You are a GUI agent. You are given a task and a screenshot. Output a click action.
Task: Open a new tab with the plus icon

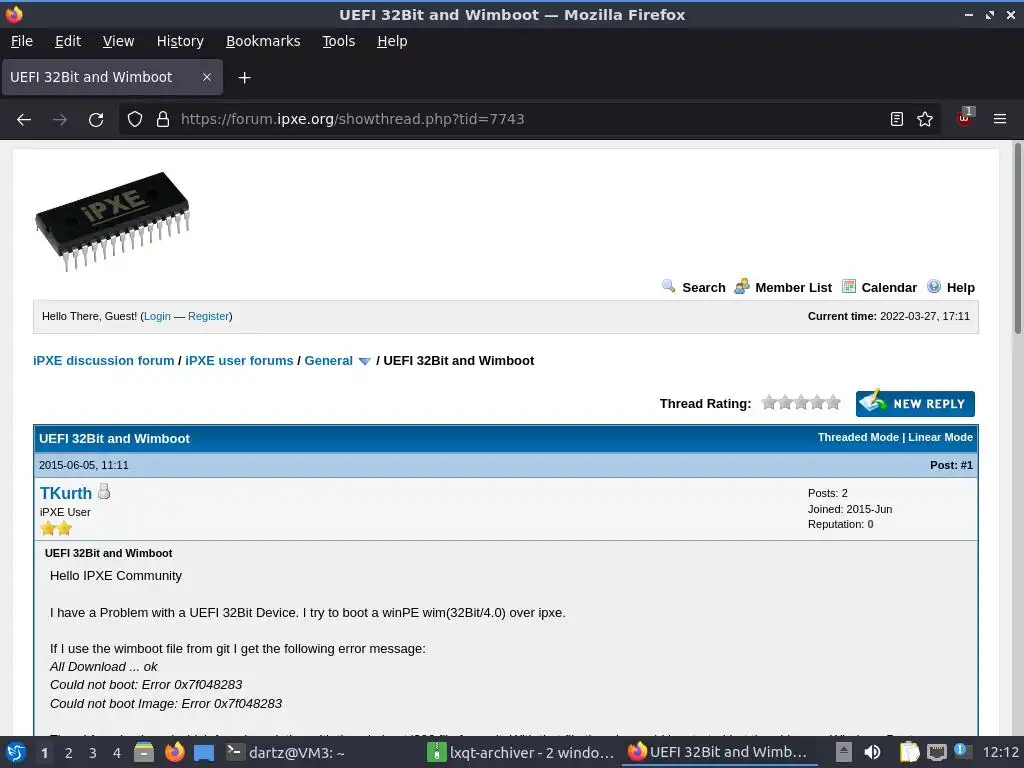[244, 78]
